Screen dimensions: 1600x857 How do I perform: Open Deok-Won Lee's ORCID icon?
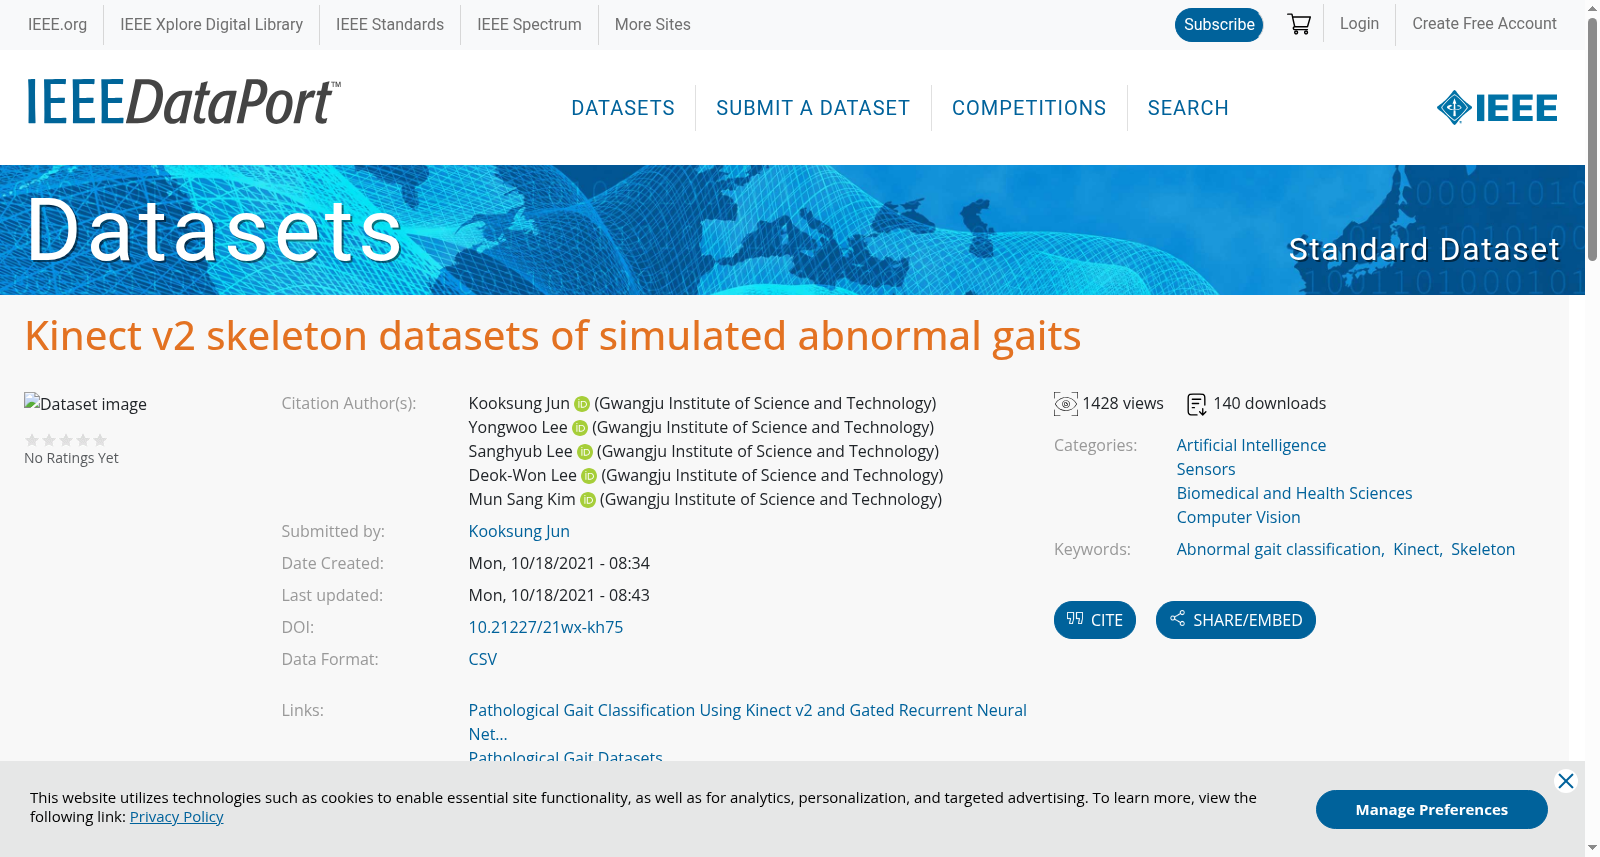[589, 476]
